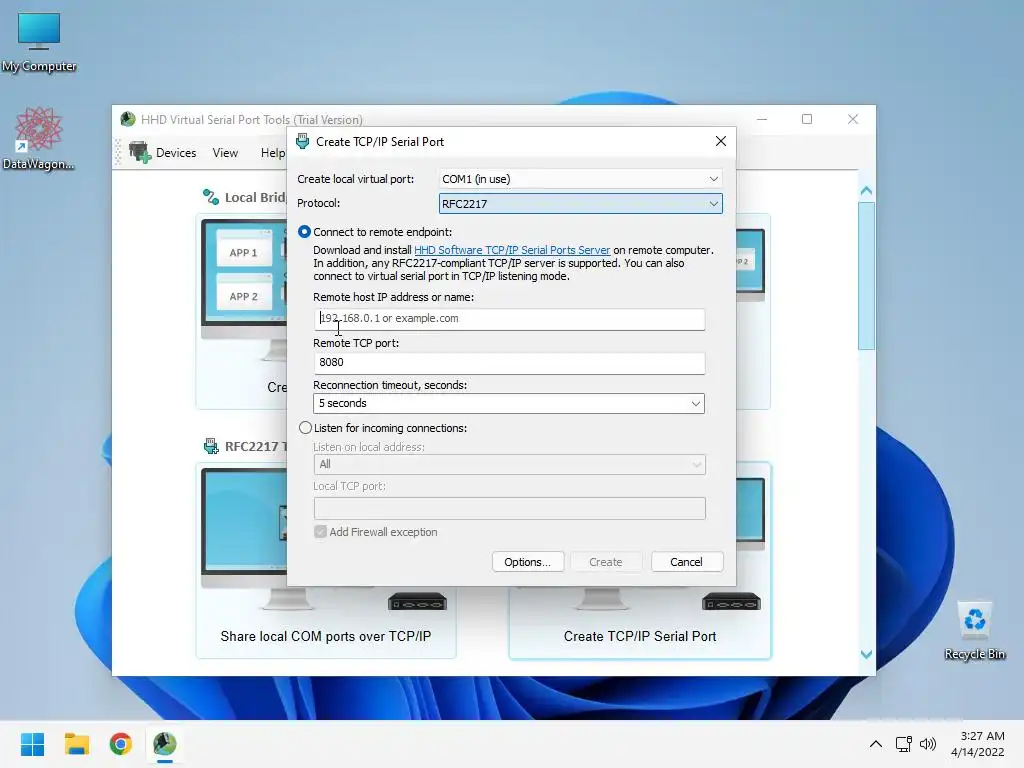1024x768 pixels.
Task: Click Remote host IP address field
Action: pyautogui.click(x=509, y=319)
